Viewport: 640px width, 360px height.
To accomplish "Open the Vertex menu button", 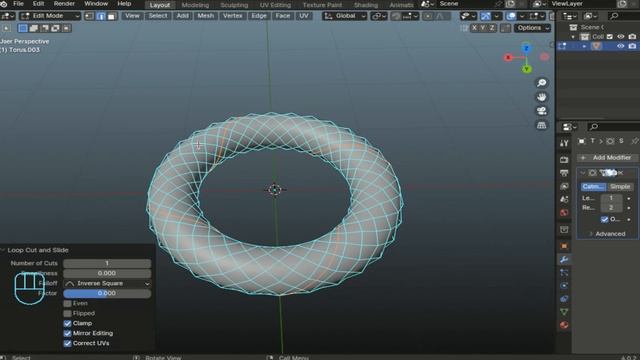I will pos(233,16).
